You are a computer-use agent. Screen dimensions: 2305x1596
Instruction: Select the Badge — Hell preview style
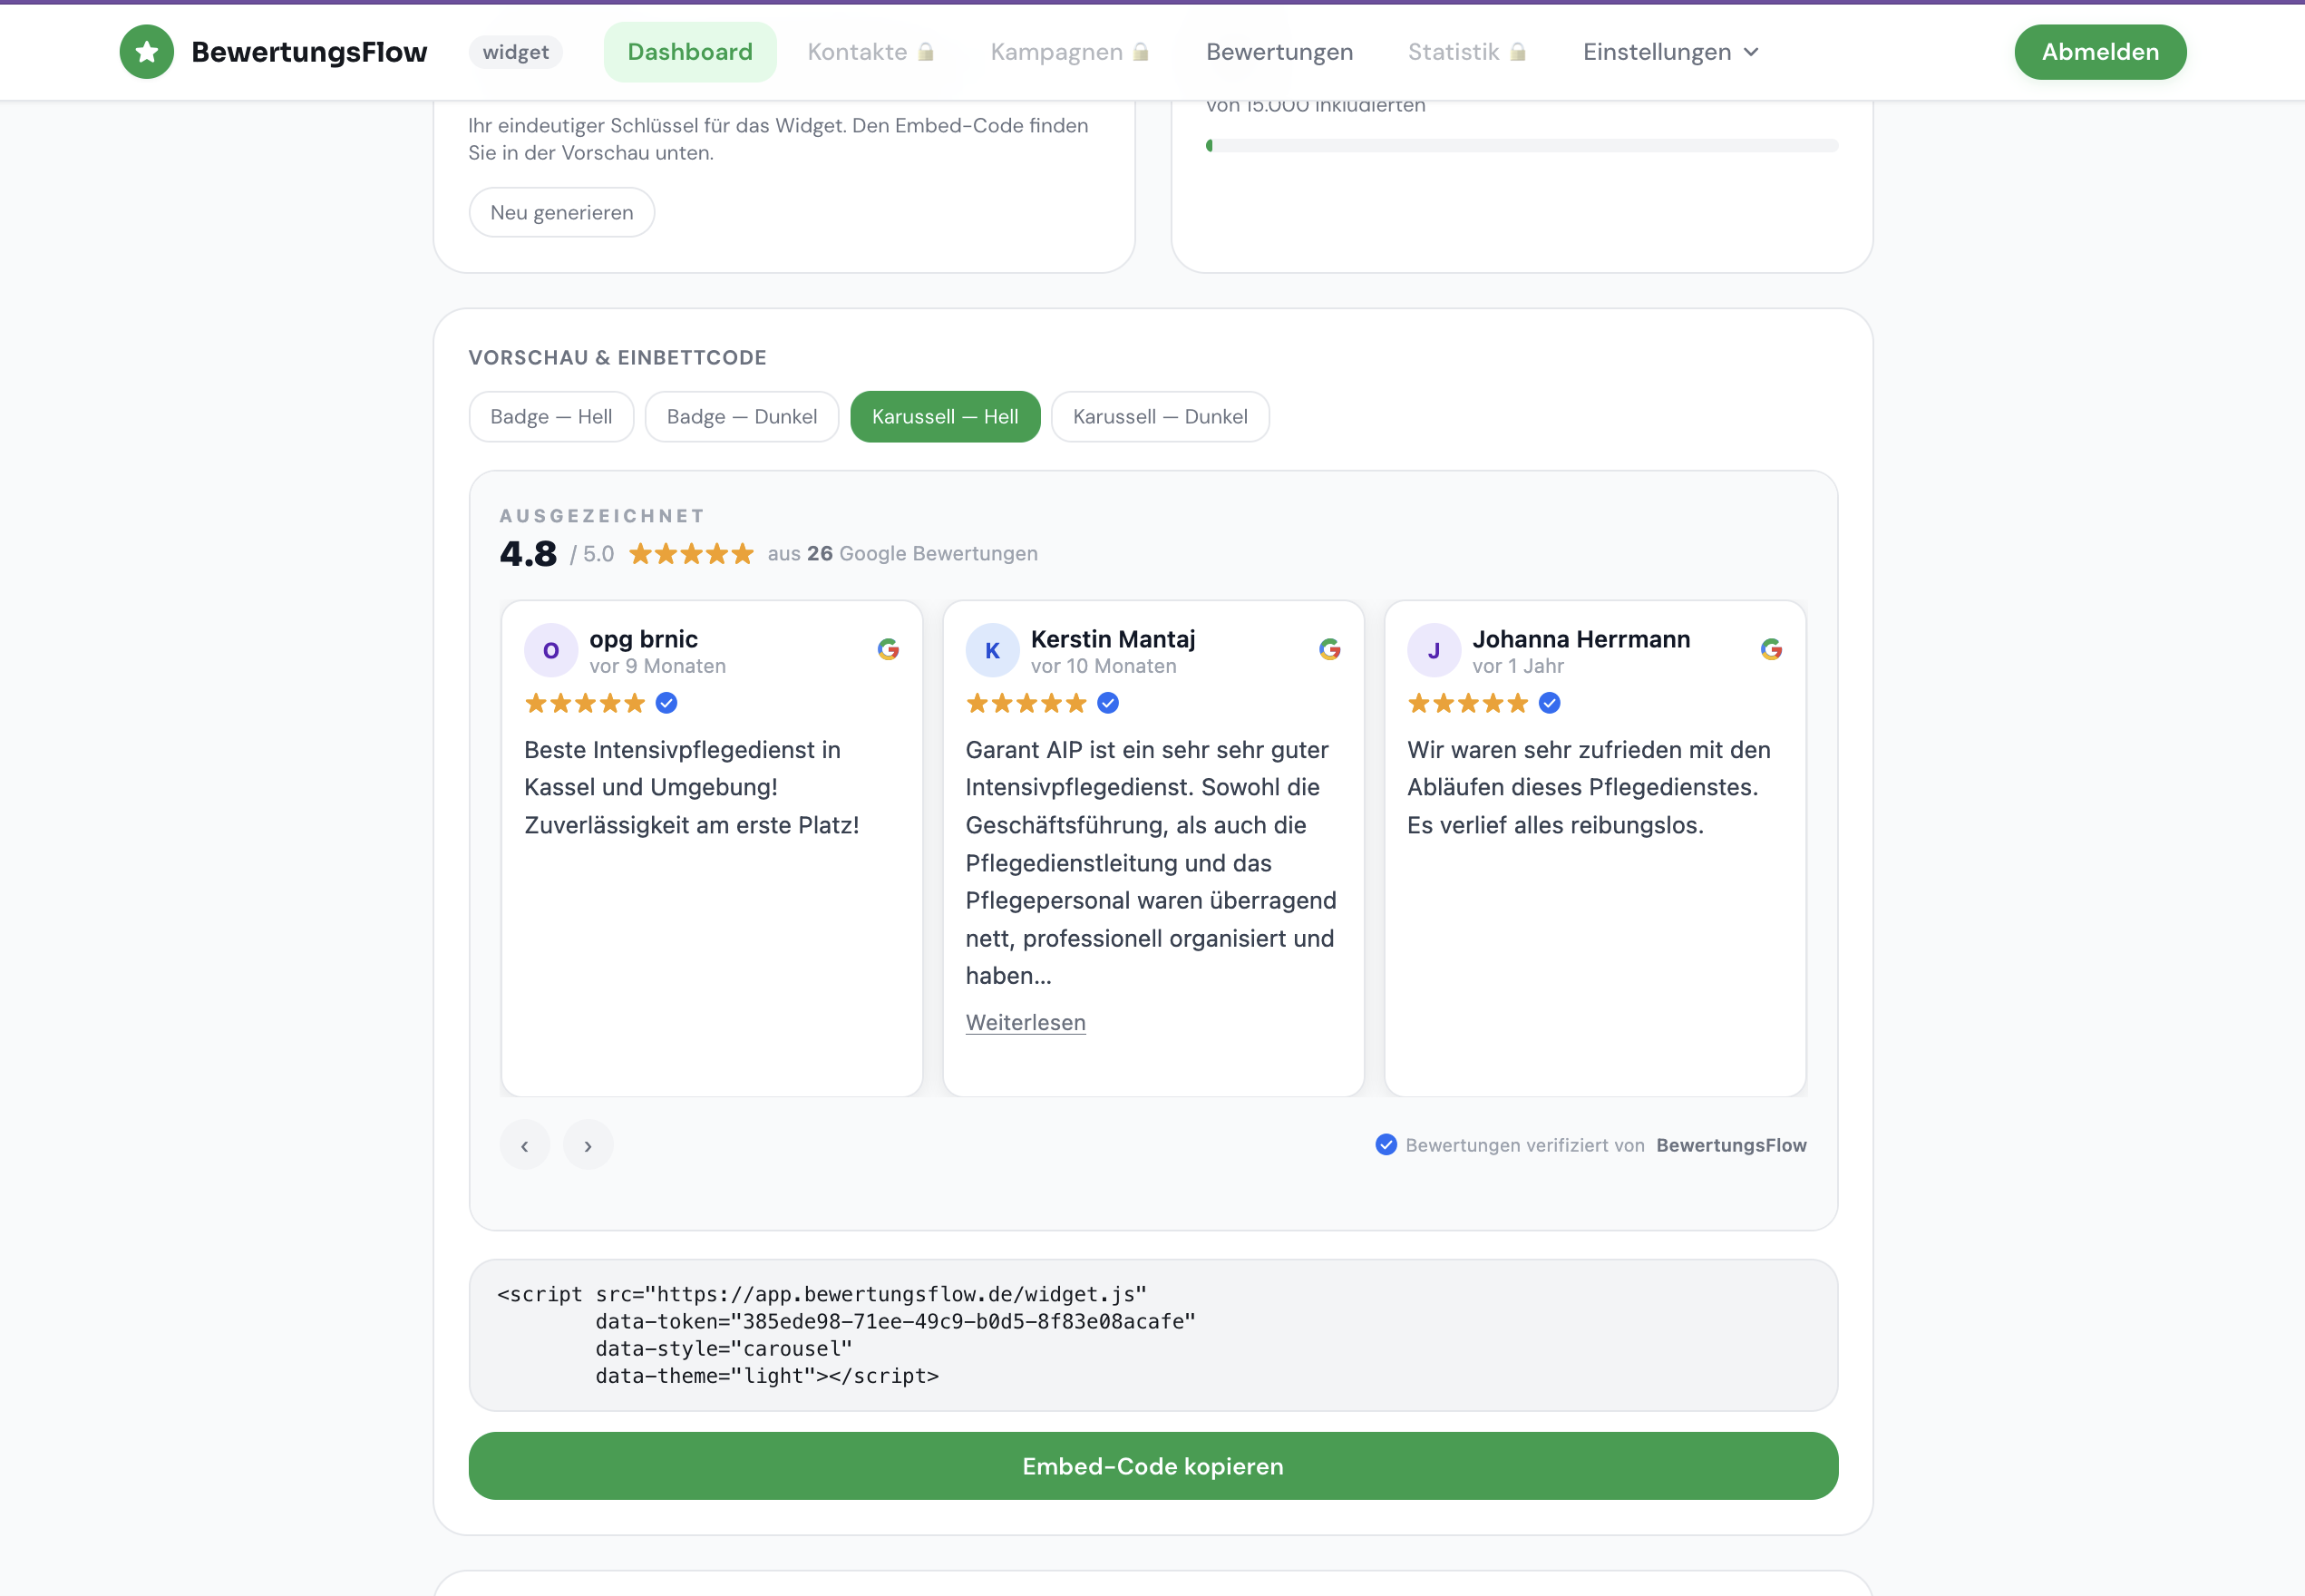tap(551, 417)
